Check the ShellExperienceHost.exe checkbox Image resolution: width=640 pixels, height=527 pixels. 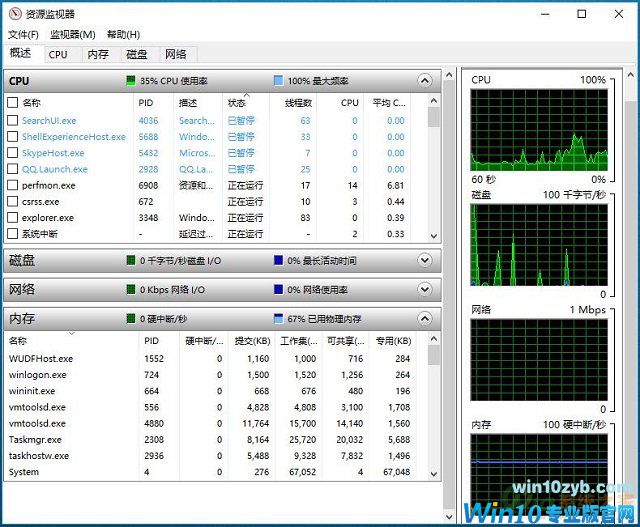(13, 136)
